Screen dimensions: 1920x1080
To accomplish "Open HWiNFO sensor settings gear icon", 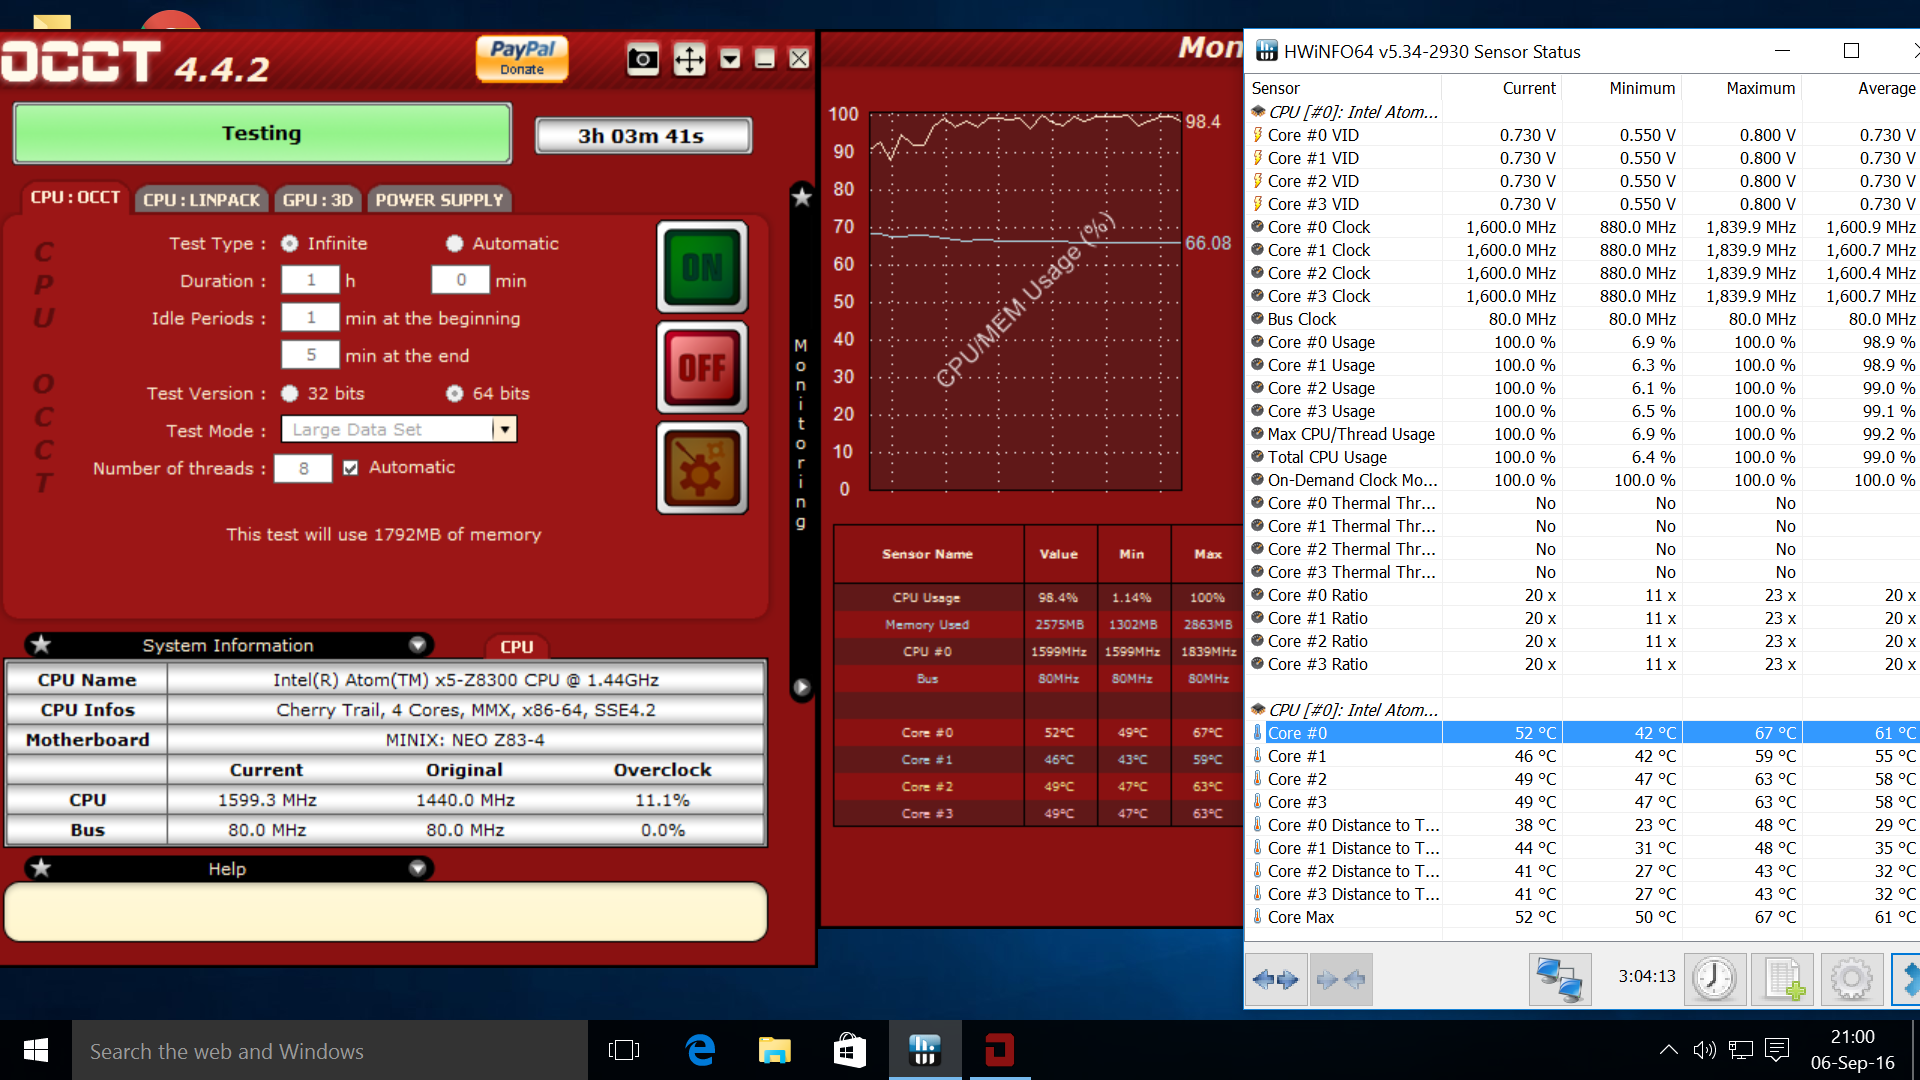I will click(x=1851, y=979).
